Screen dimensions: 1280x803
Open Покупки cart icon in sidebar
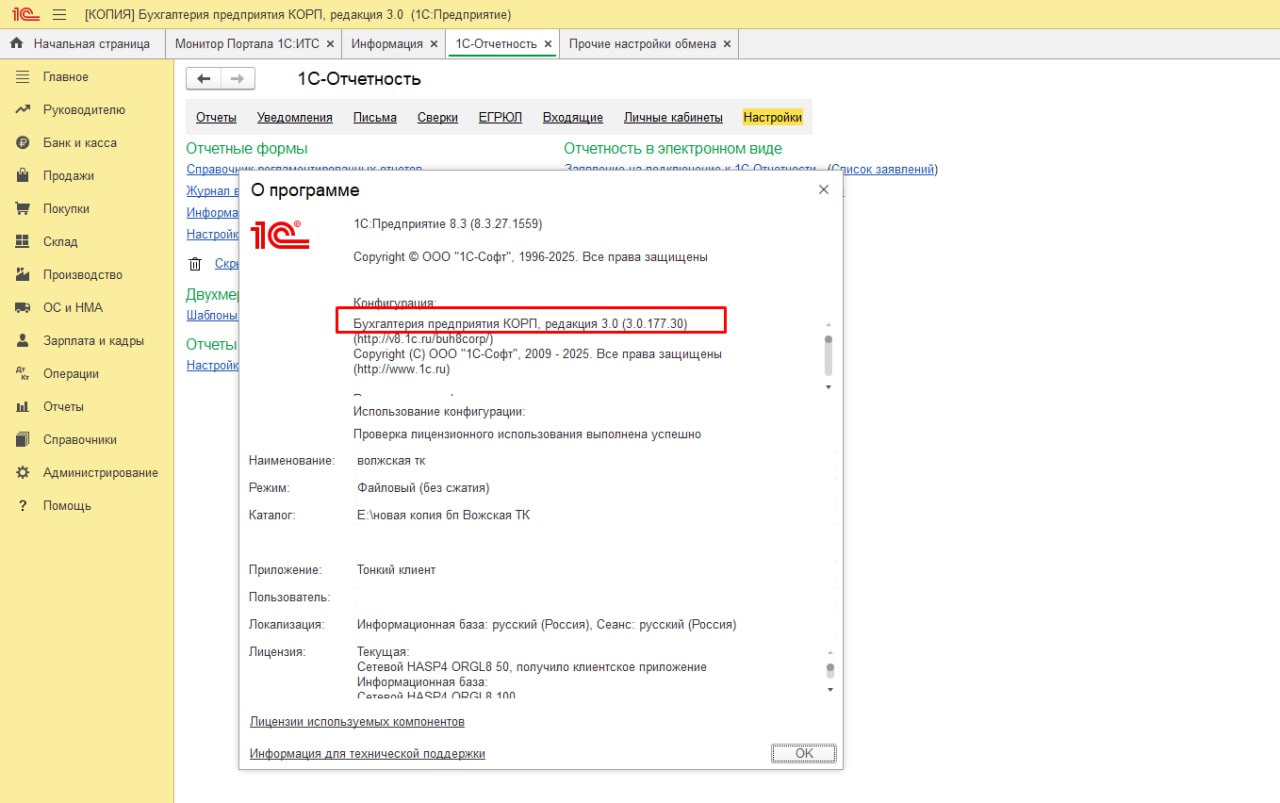(x=22, y=209)
